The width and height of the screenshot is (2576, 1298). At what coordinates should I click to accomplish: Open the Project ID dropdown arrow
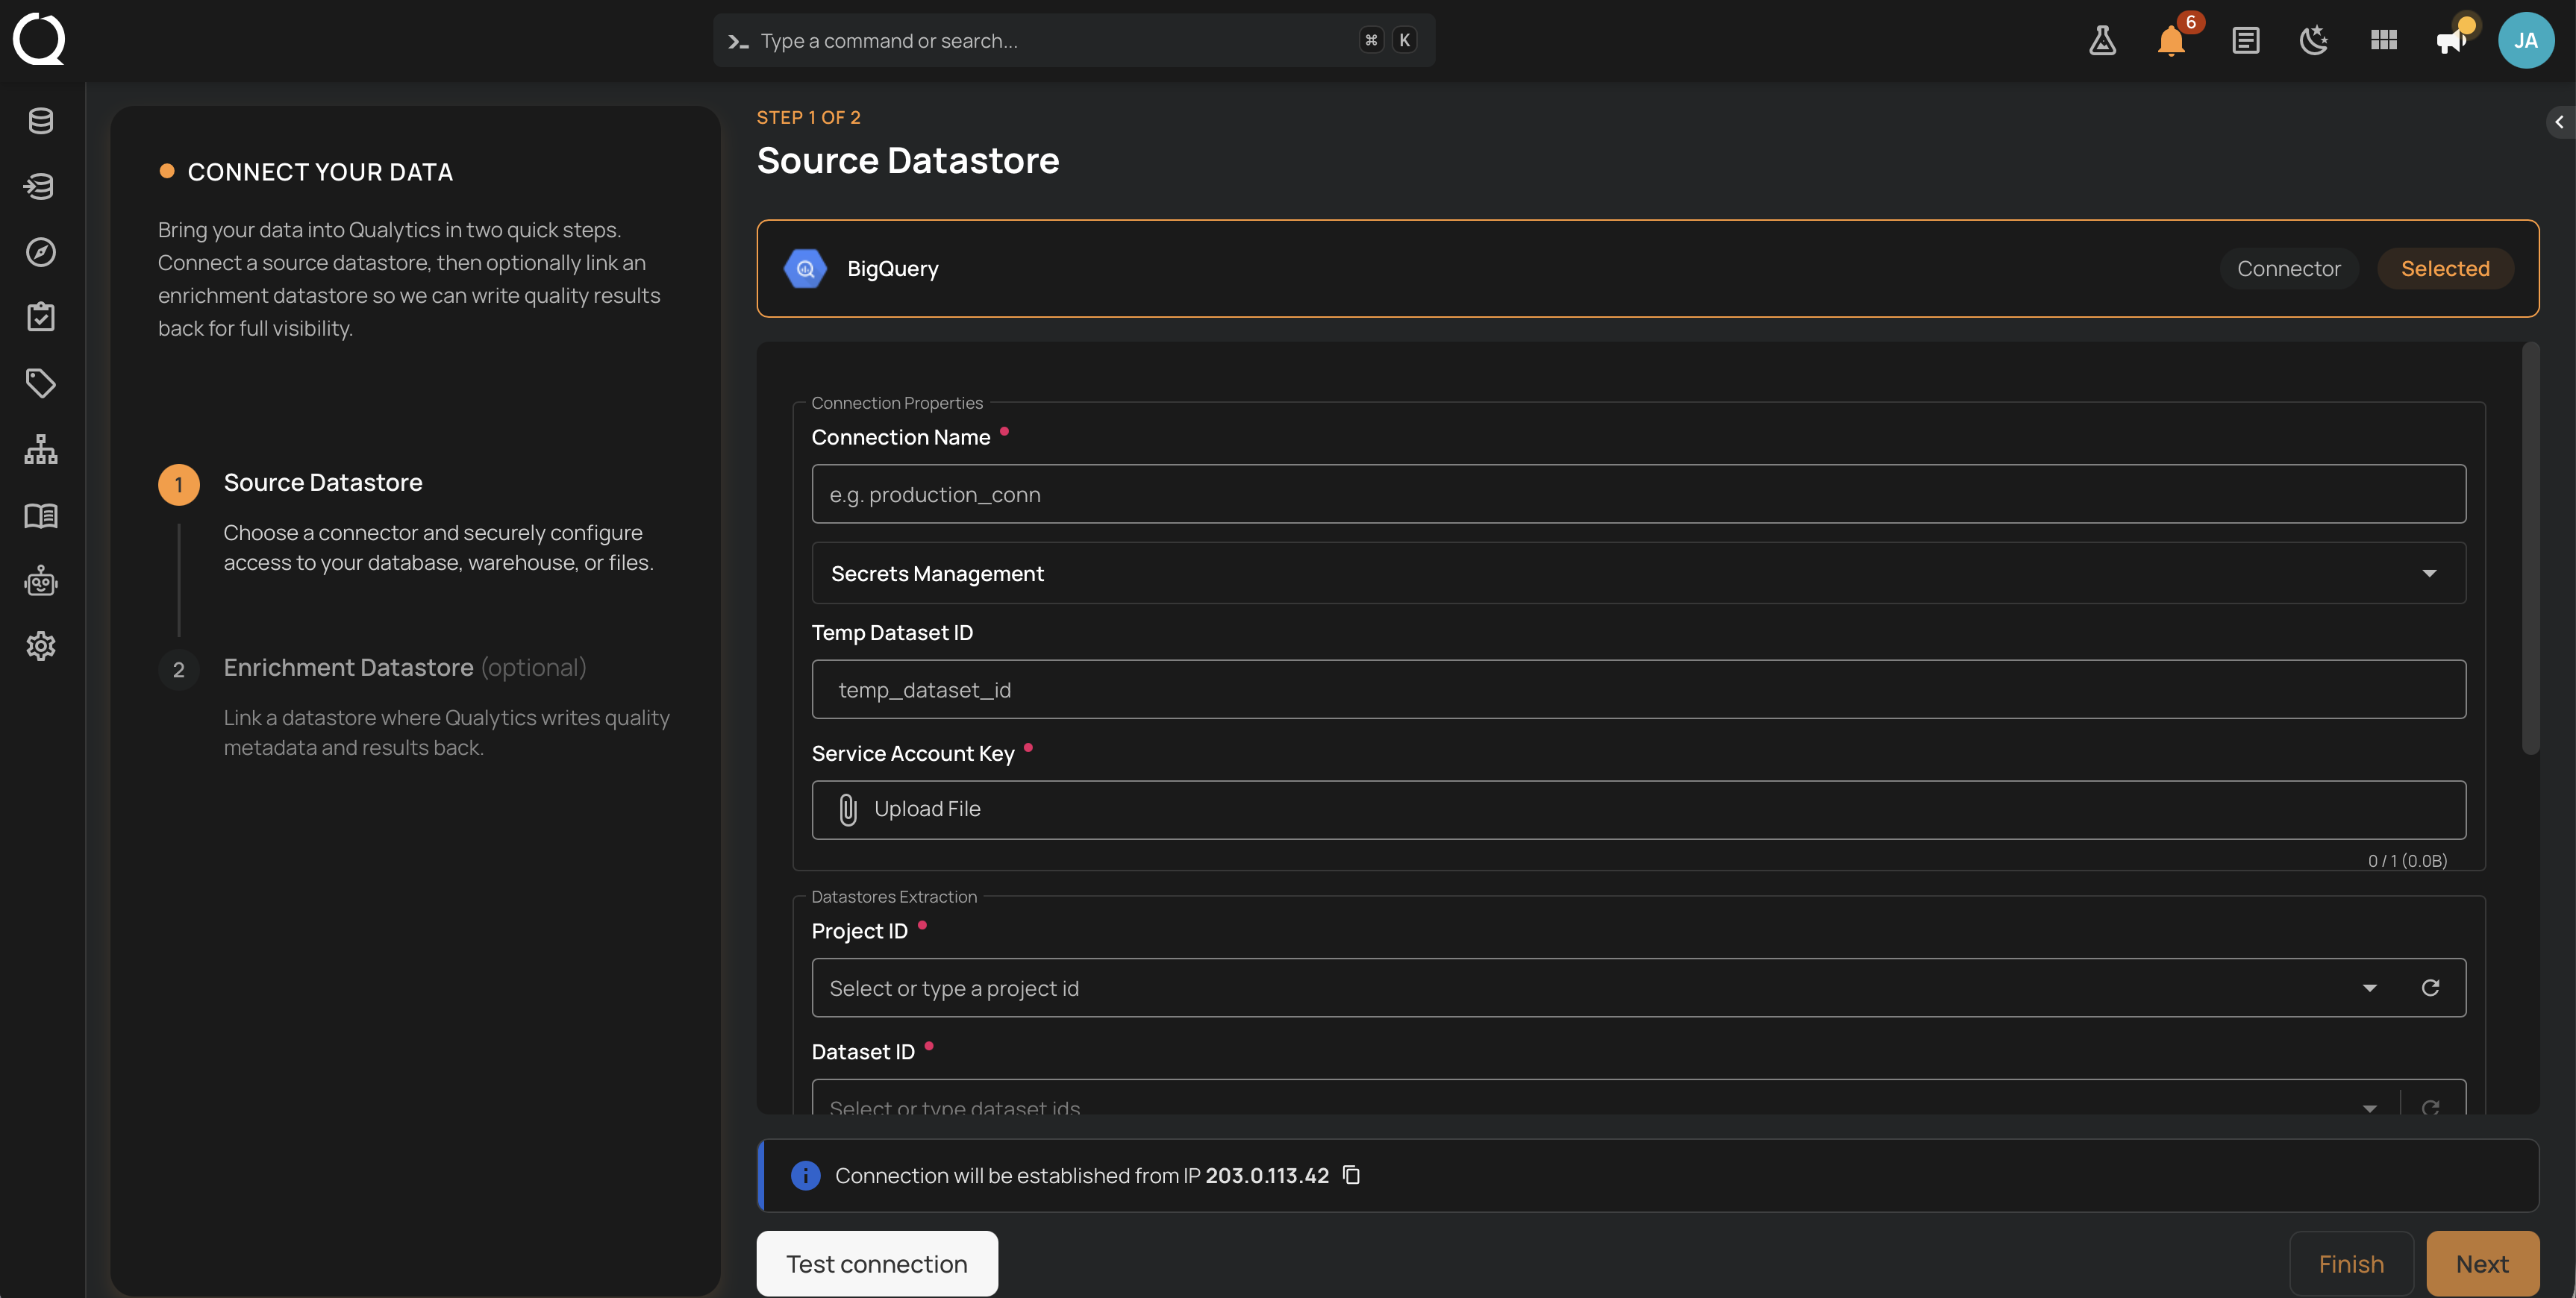pos(2369,988)
